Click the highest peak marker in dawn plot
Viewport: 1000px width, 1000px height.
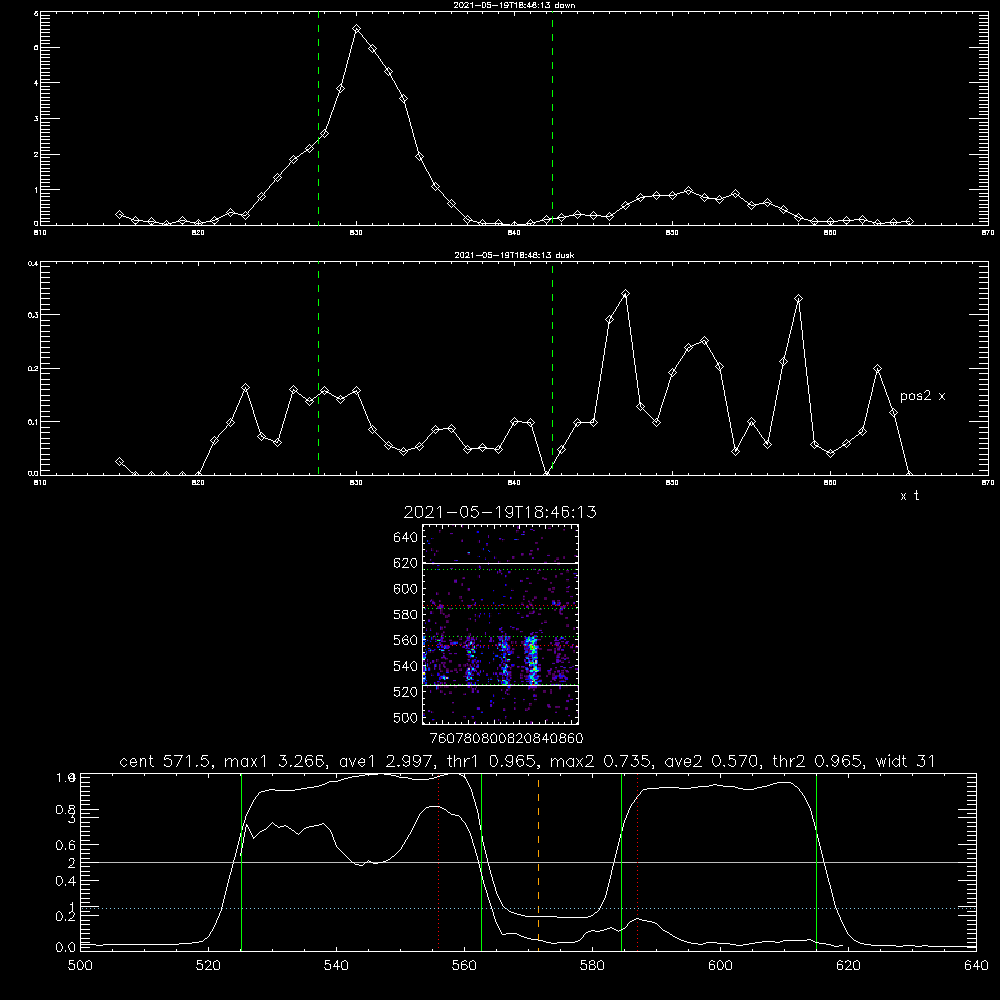click(x=357, y=29)
